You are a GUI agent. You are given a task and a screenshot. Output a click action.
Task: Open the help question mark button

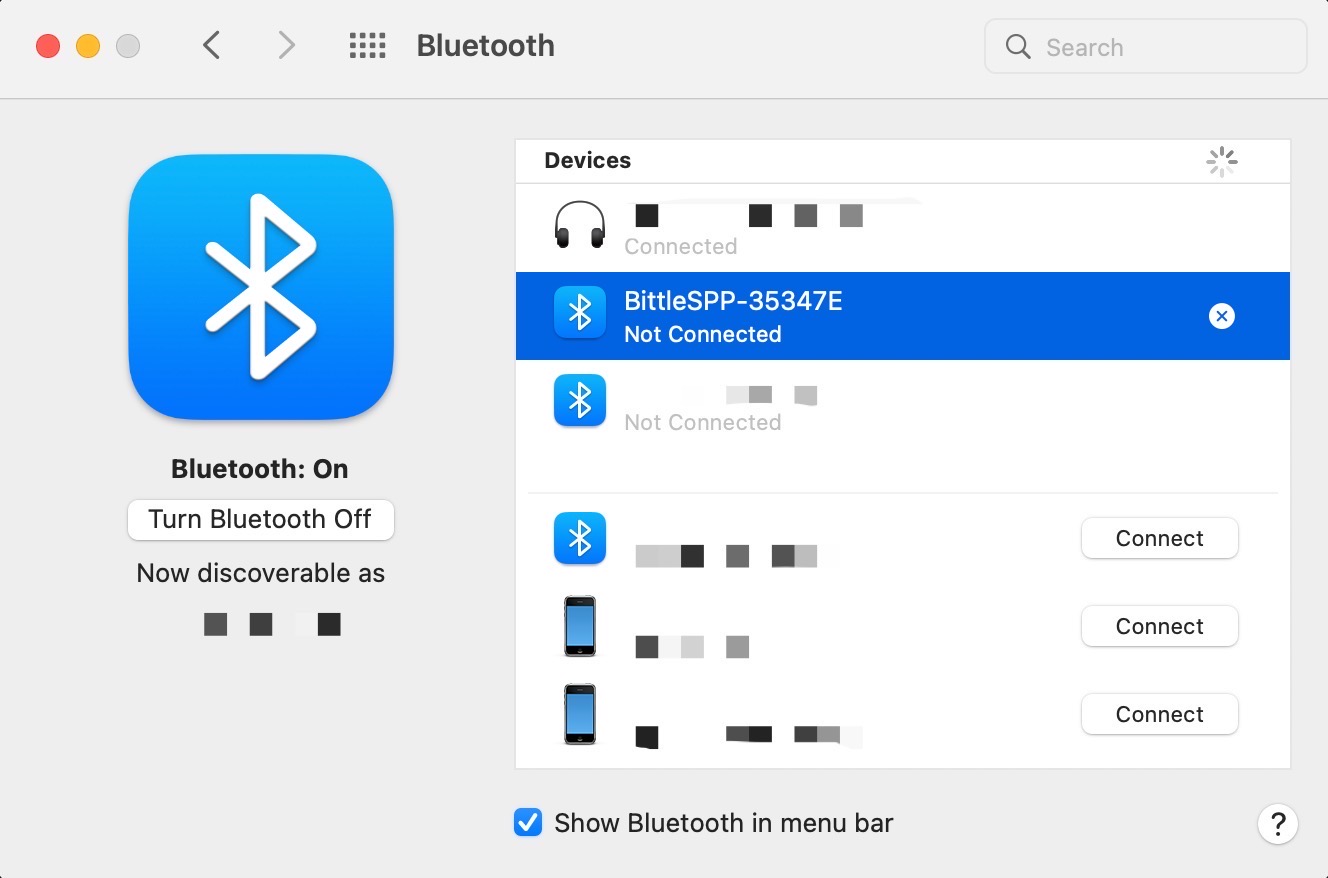click(x=1277, y=824)
